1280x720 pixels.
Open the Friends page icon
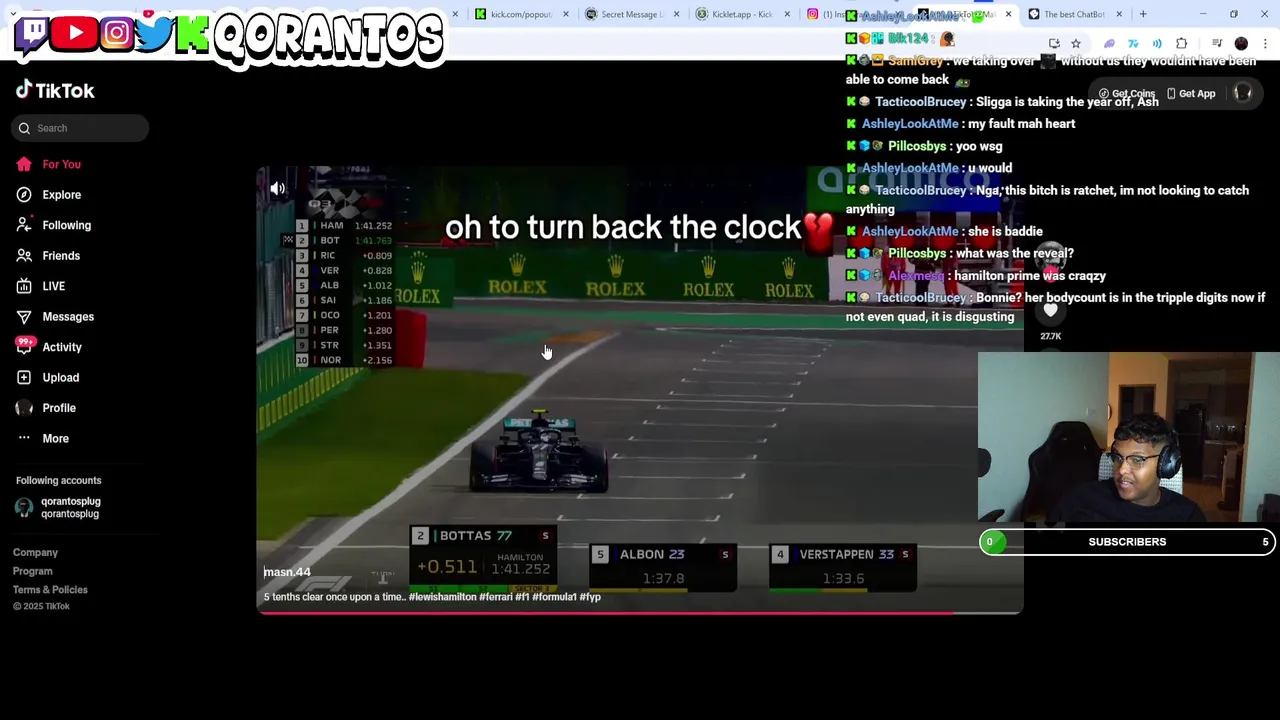24,256
